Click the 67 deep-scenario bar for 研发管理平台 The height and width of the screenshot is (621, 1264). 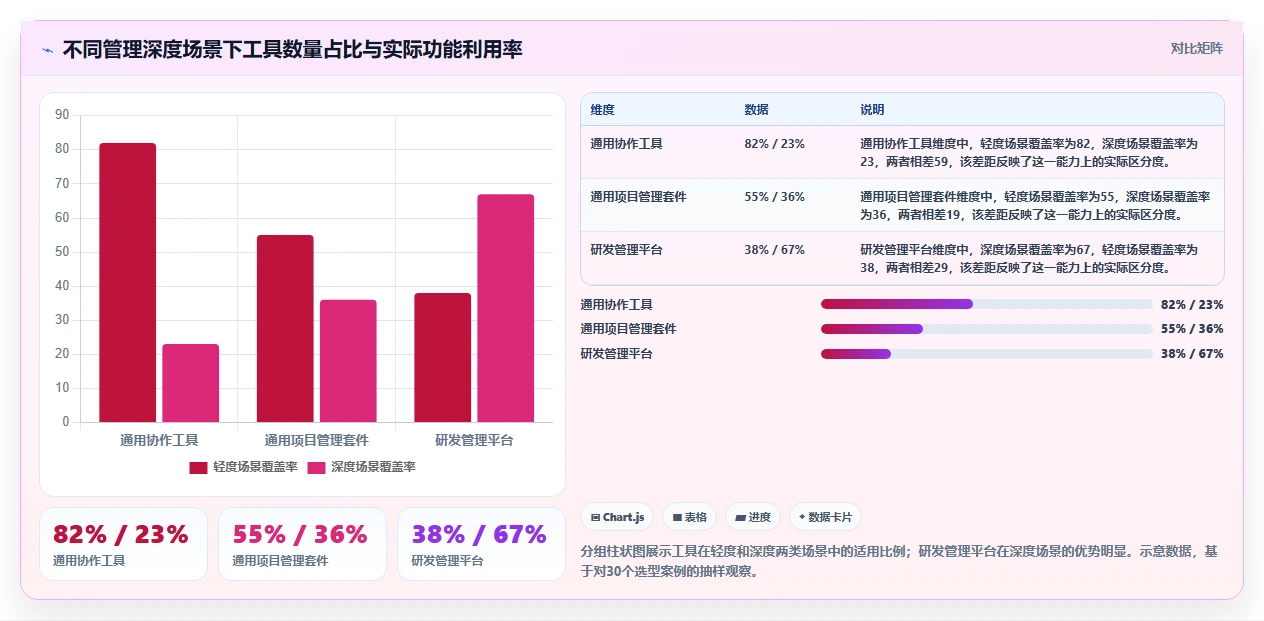506,308
